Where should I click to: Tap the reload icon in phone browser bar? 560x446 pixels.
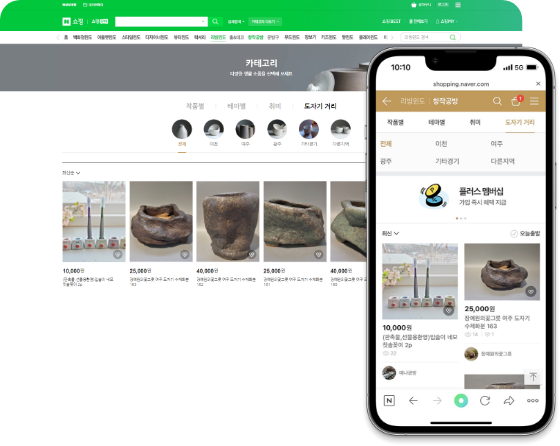point(485,401)
